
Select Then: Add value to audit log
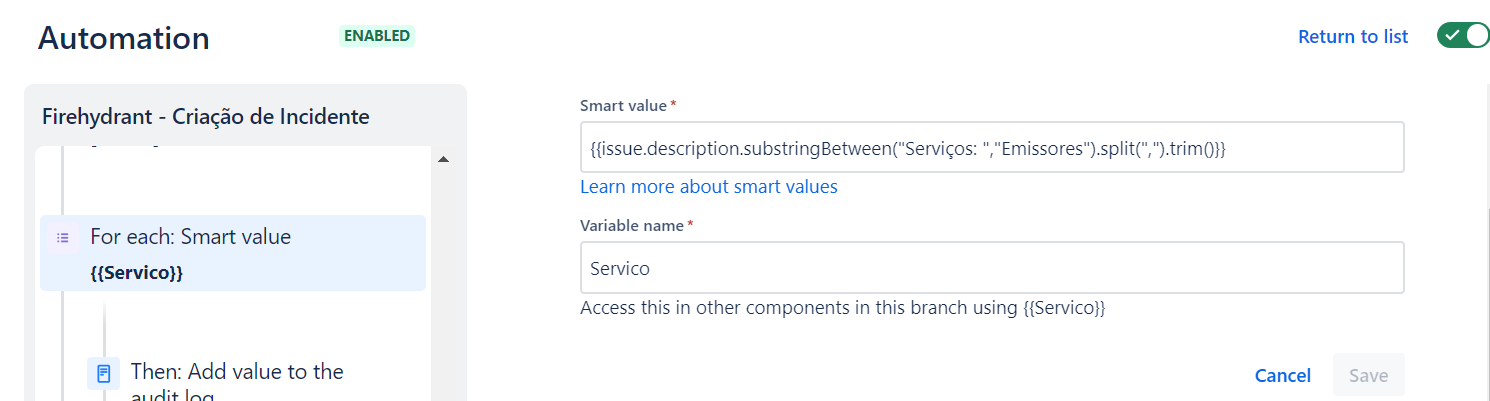[x=237, y=380]
